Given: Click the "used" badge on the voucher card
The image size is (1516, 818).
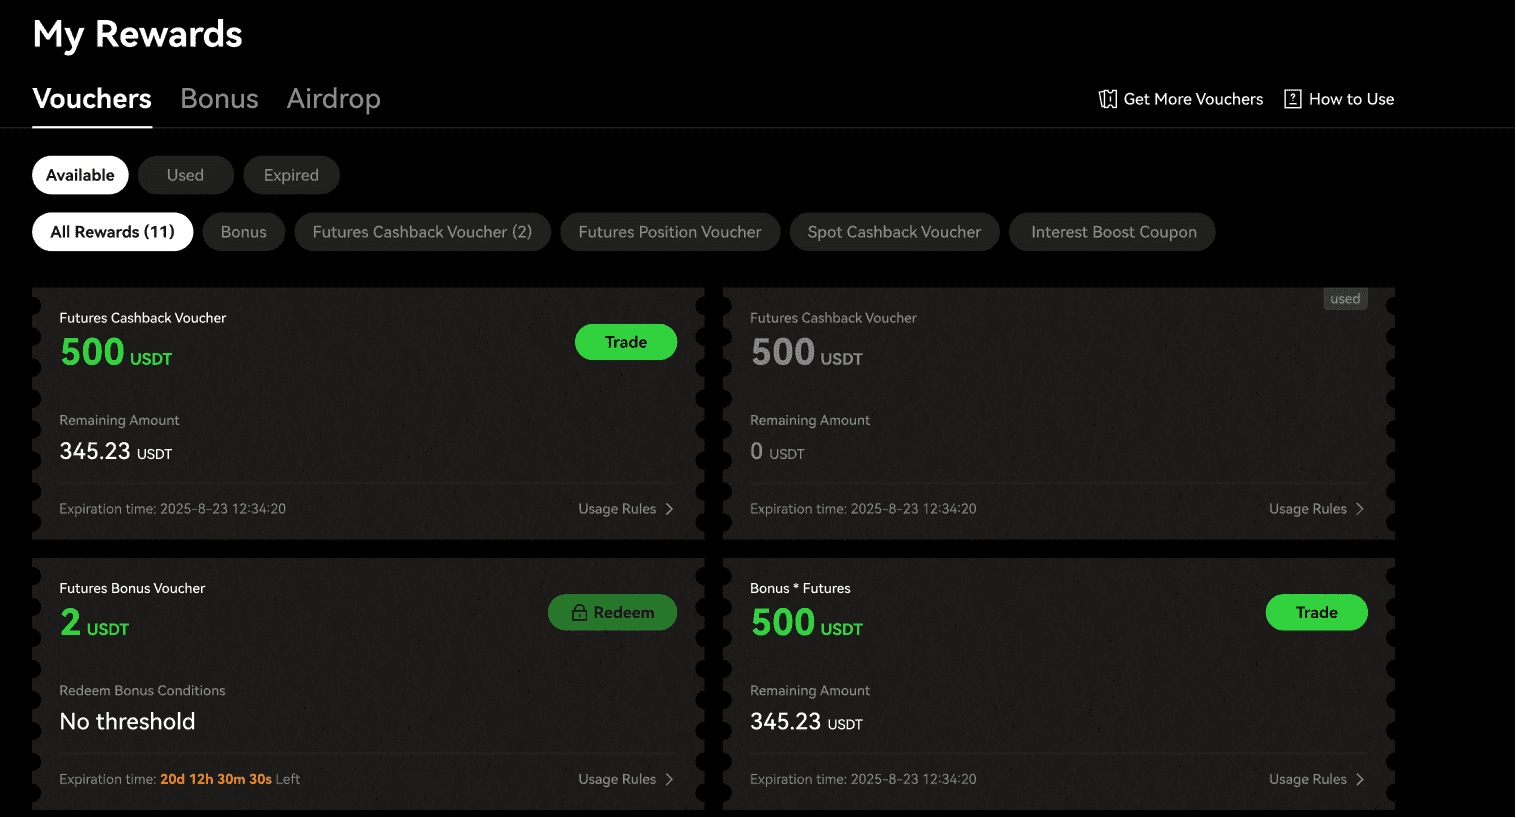Looking at the screenshot, I should tap(1345, 299).
